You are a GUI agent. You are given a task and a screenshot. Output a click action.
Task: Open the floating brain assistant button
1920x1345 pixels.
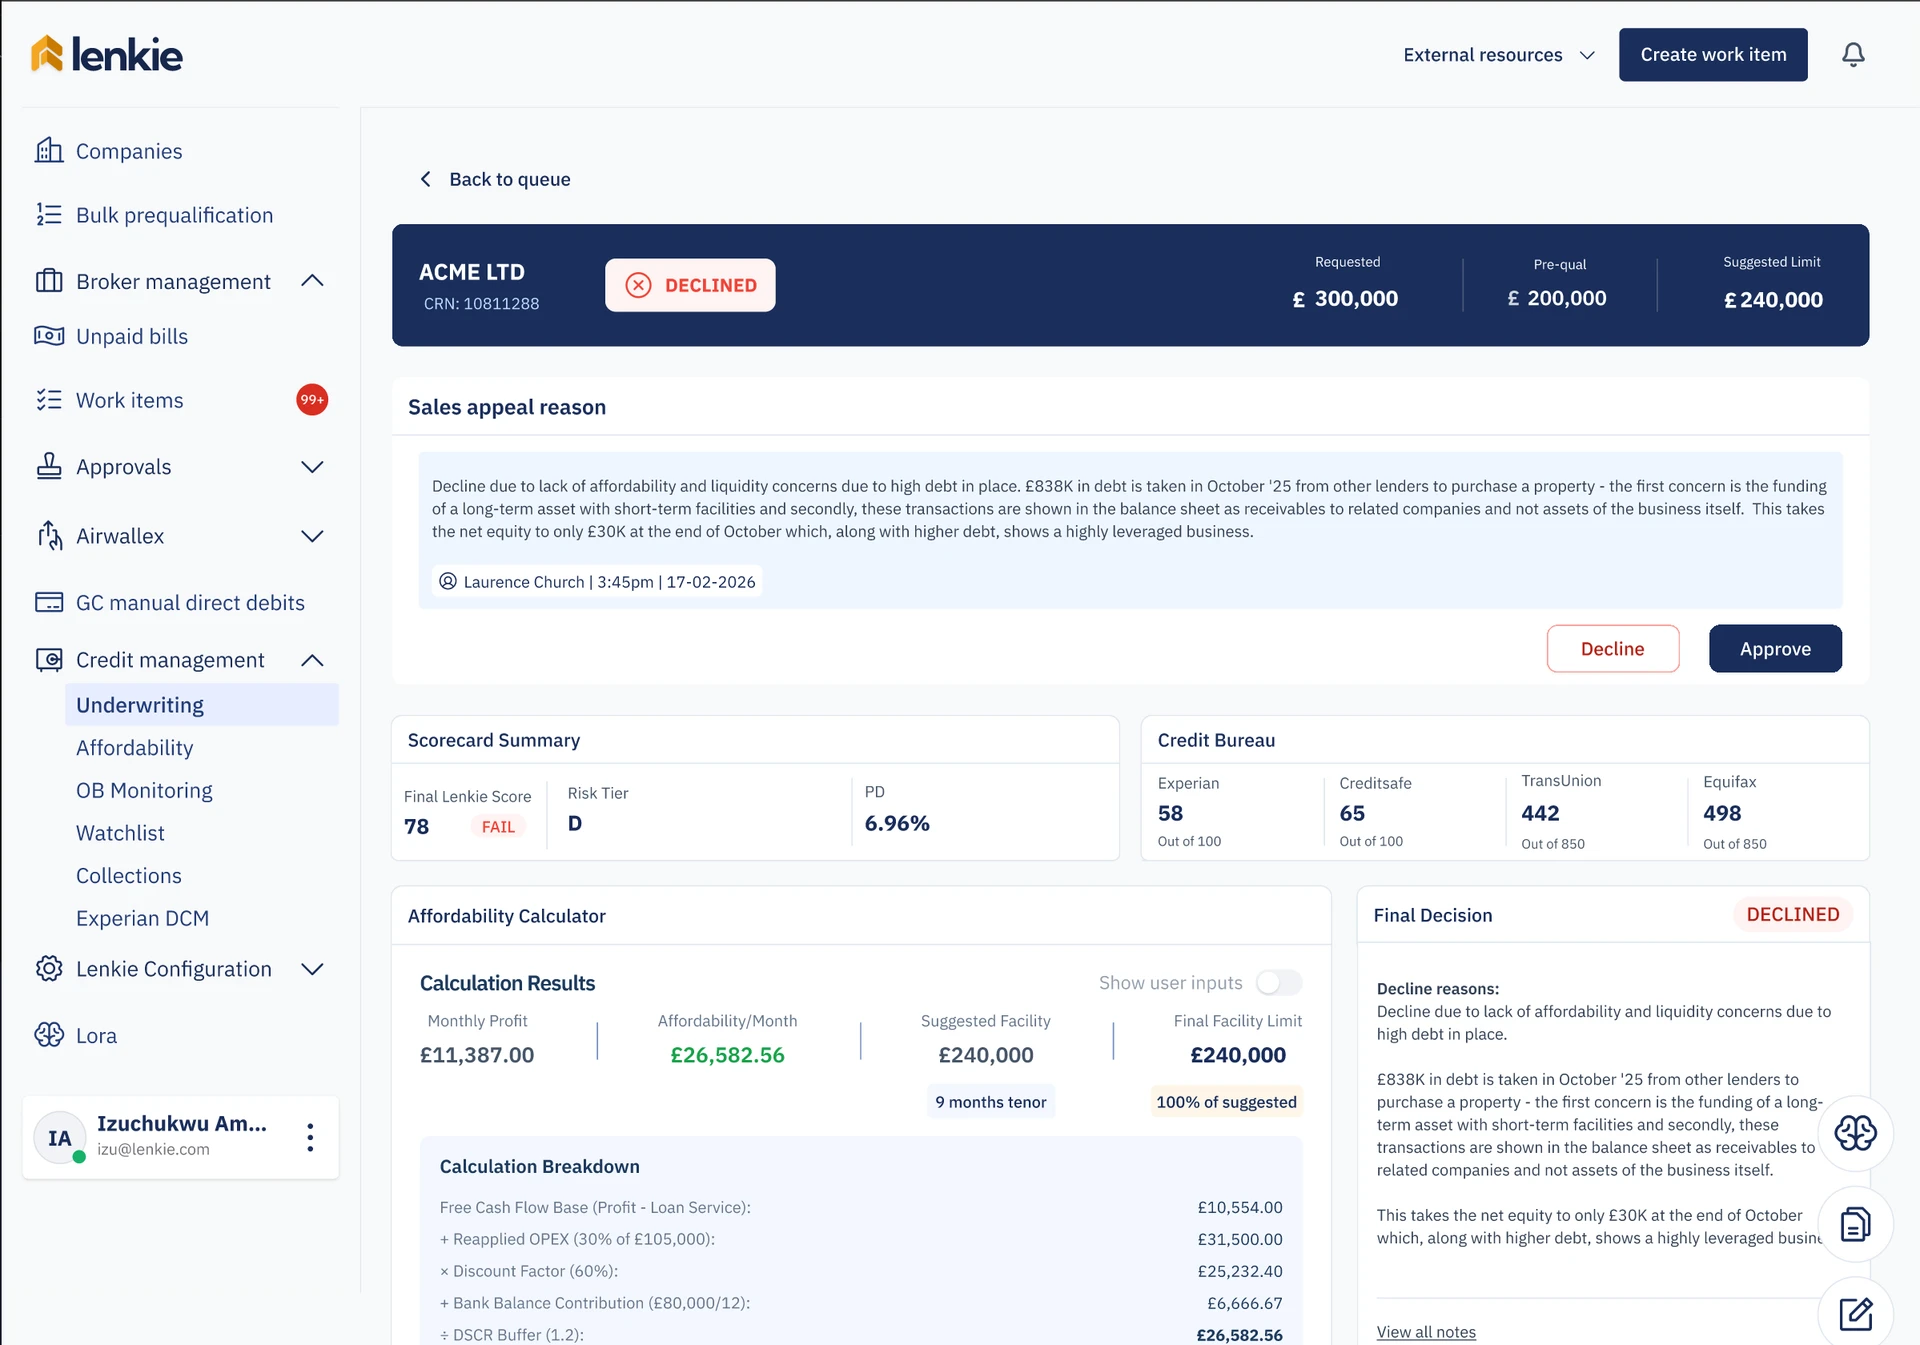pyautogui.click(x=1855, y=1133)
